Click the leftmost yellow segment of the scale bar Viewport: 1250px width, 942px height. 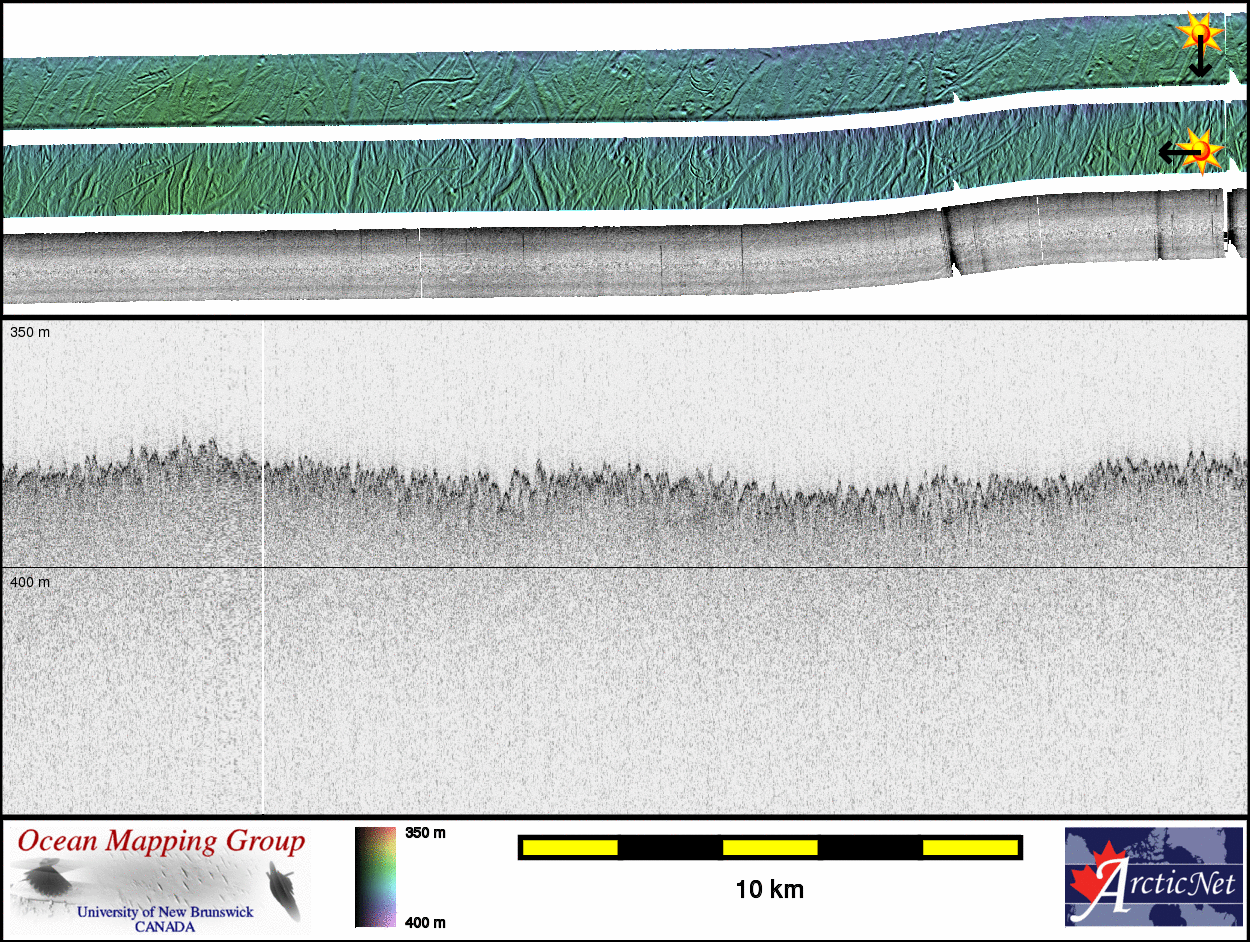(569, 848)
